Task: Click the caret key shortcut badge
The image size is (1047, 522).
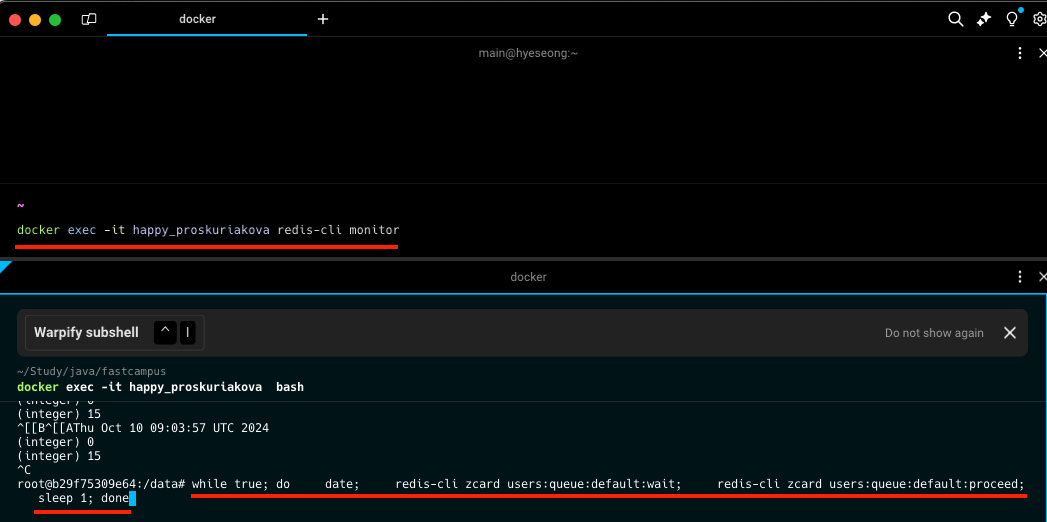Action: point(165,332)
